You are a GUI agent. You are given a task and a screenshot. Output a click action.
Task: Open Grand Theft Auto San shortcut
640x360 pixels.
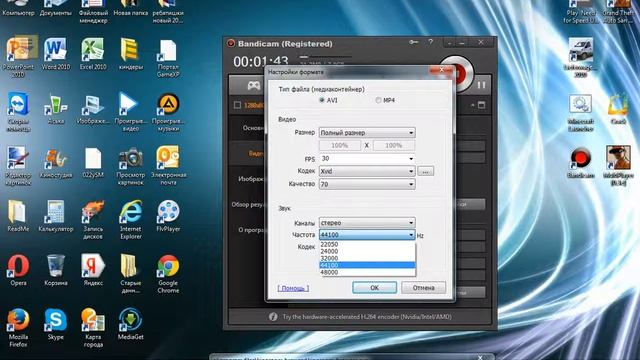pos(618,12)
